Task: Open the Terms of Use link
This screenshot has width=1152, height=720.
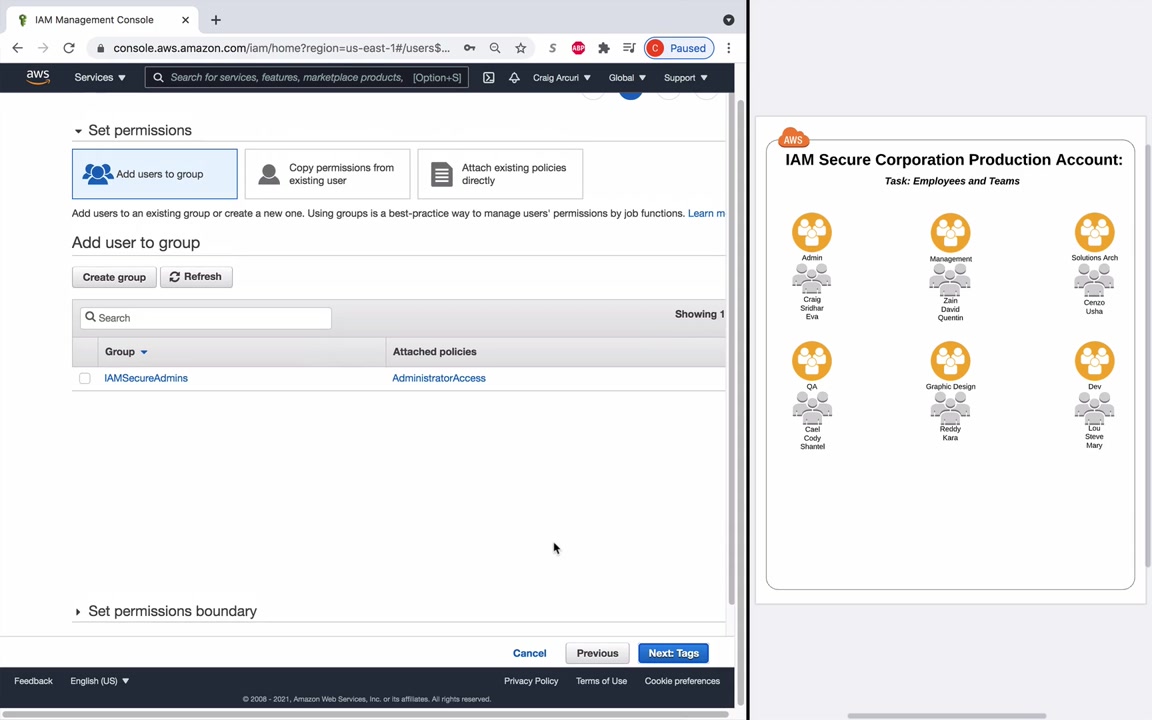Action: click(601, 681)
